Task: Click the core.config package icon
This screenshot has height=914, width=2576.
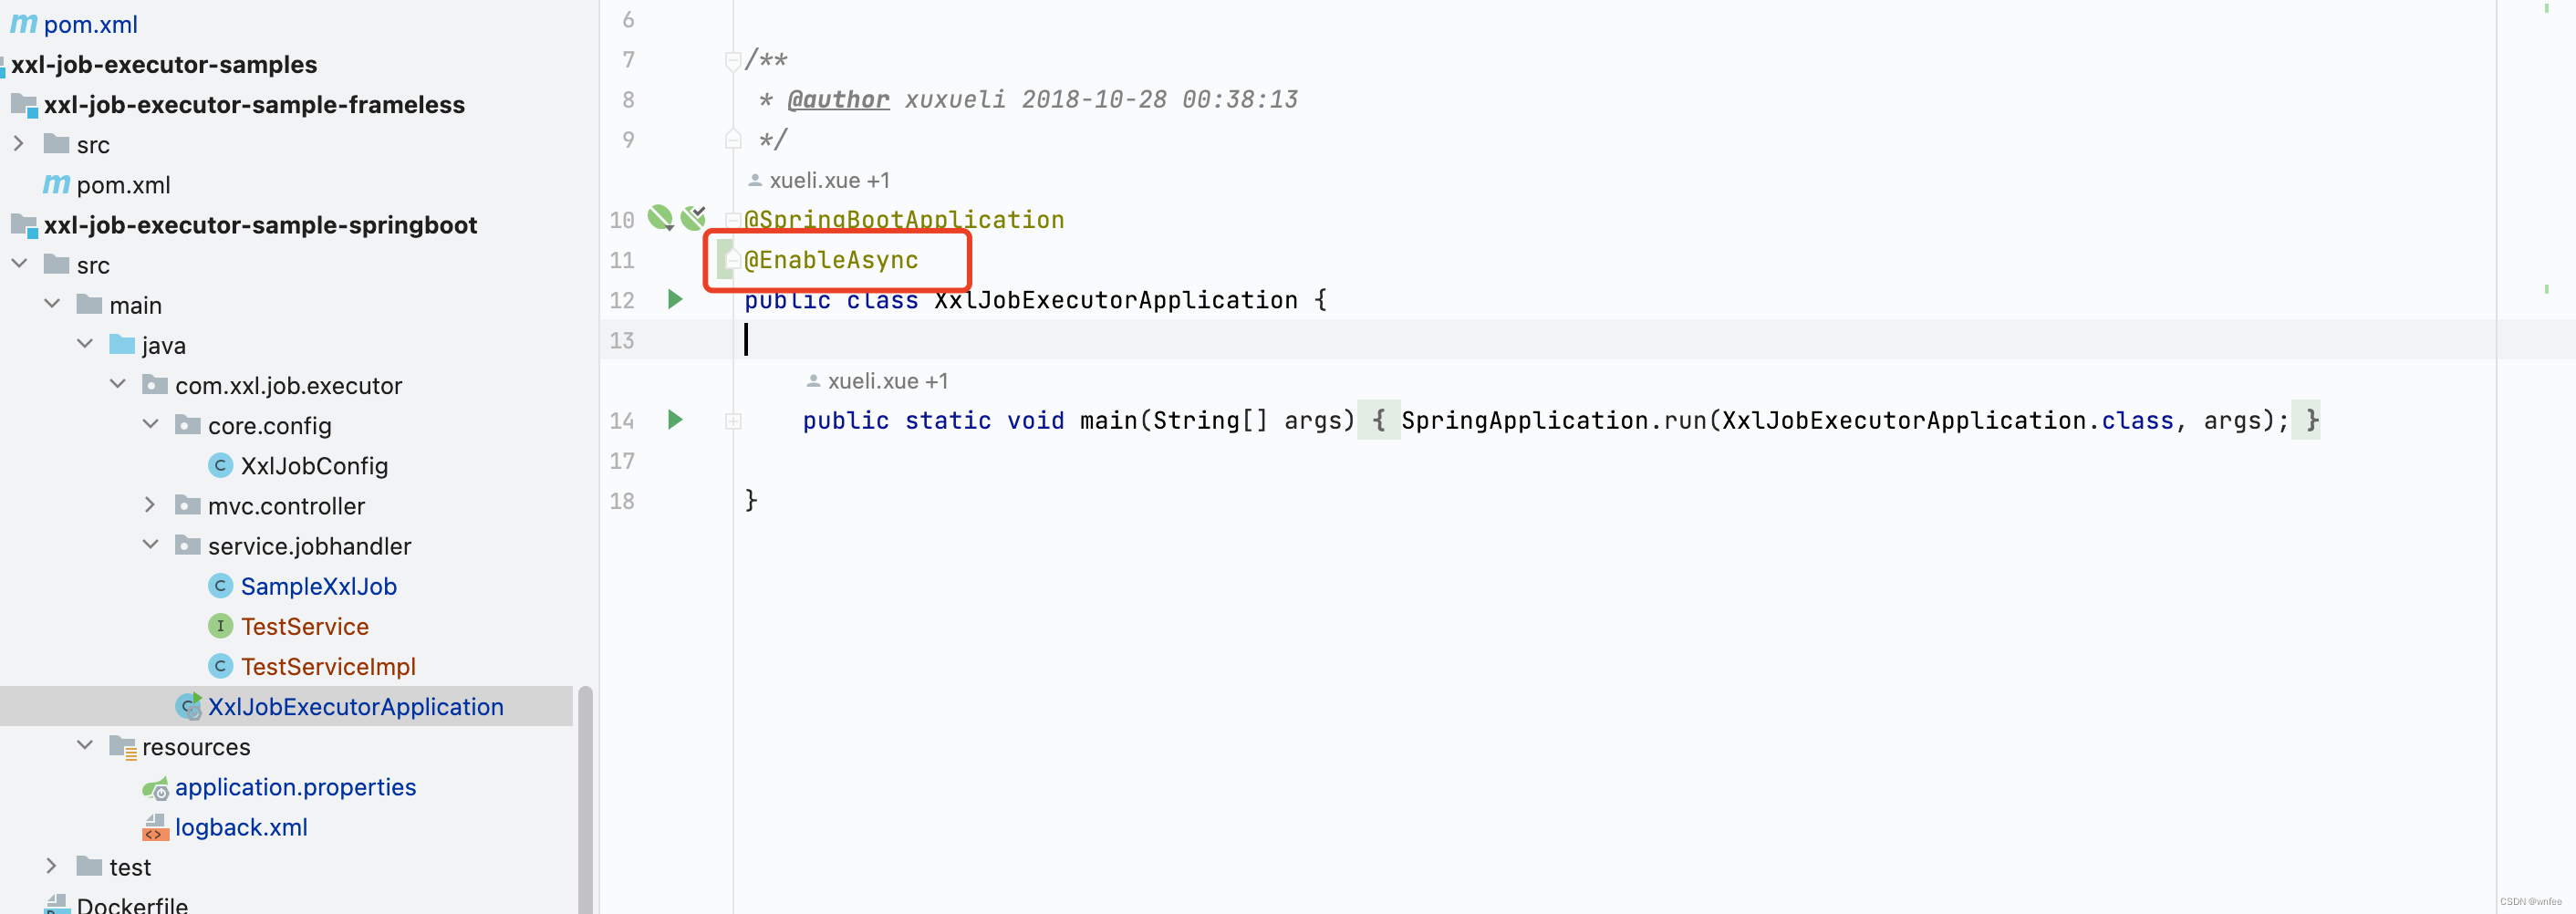Action: 187,424
